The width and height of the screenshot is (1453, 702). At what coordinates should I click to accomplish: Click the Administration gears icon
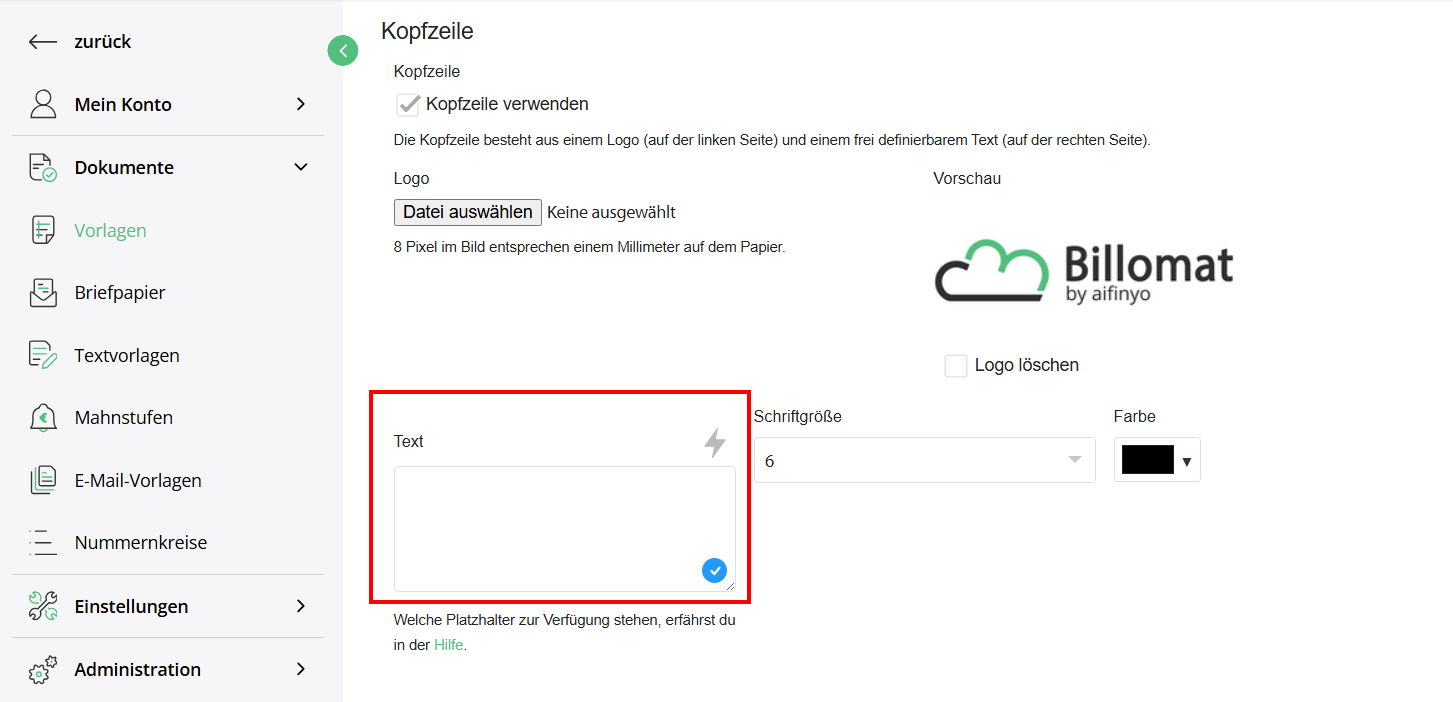43,669
